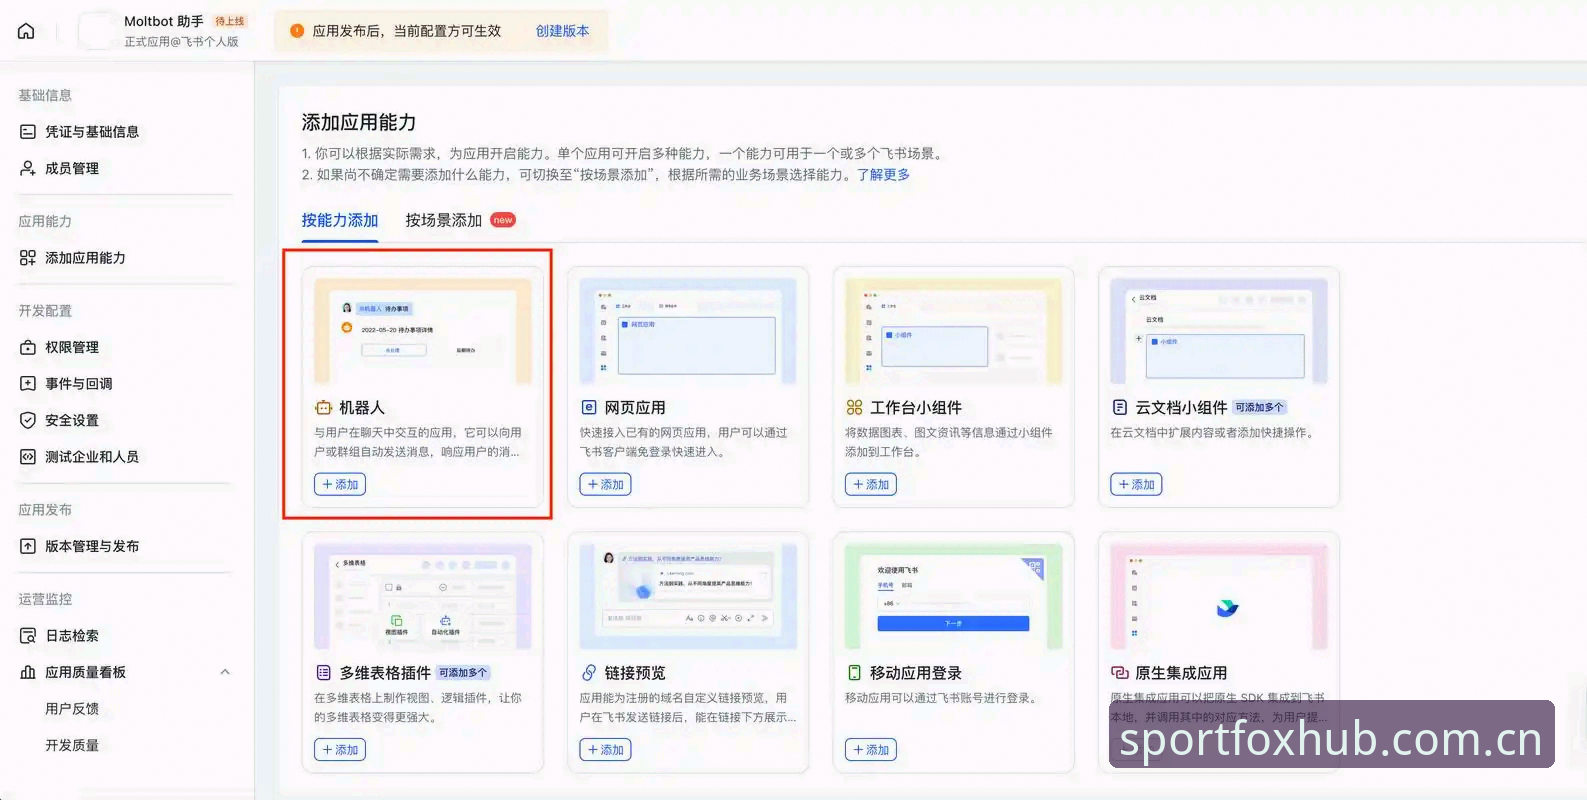1587x800 pixels.
Task: Click the 创建版本 link
Action: coord(563,31)
